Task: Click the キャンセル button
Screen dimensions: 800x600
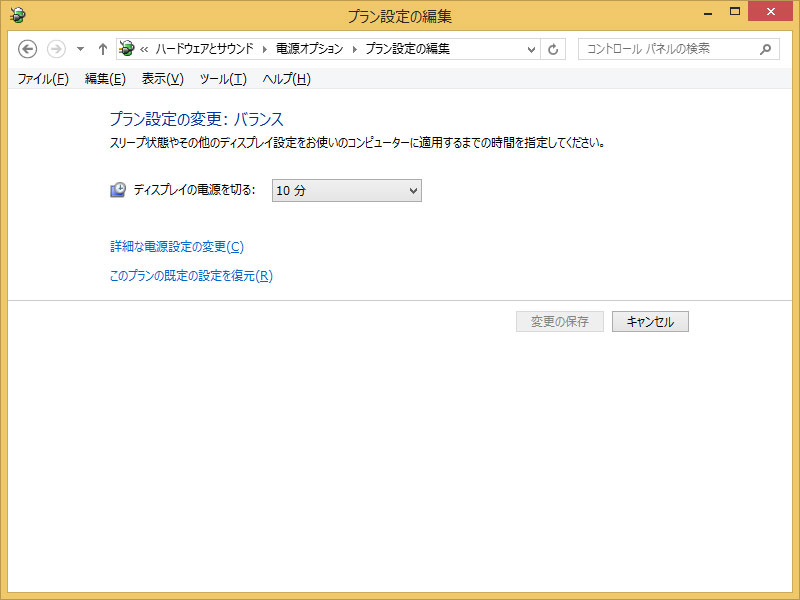Action: 650,321
